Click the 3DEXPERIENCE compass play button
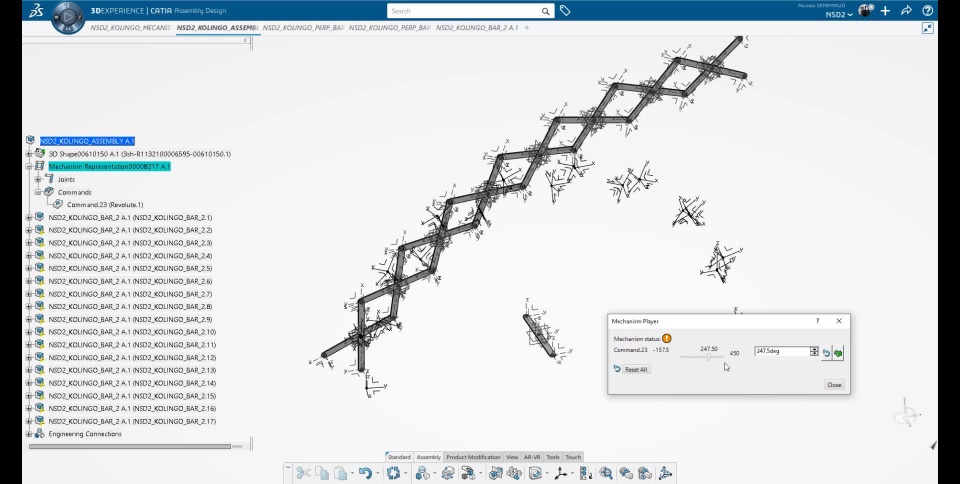Screen dimensions: 960x484 68,17
